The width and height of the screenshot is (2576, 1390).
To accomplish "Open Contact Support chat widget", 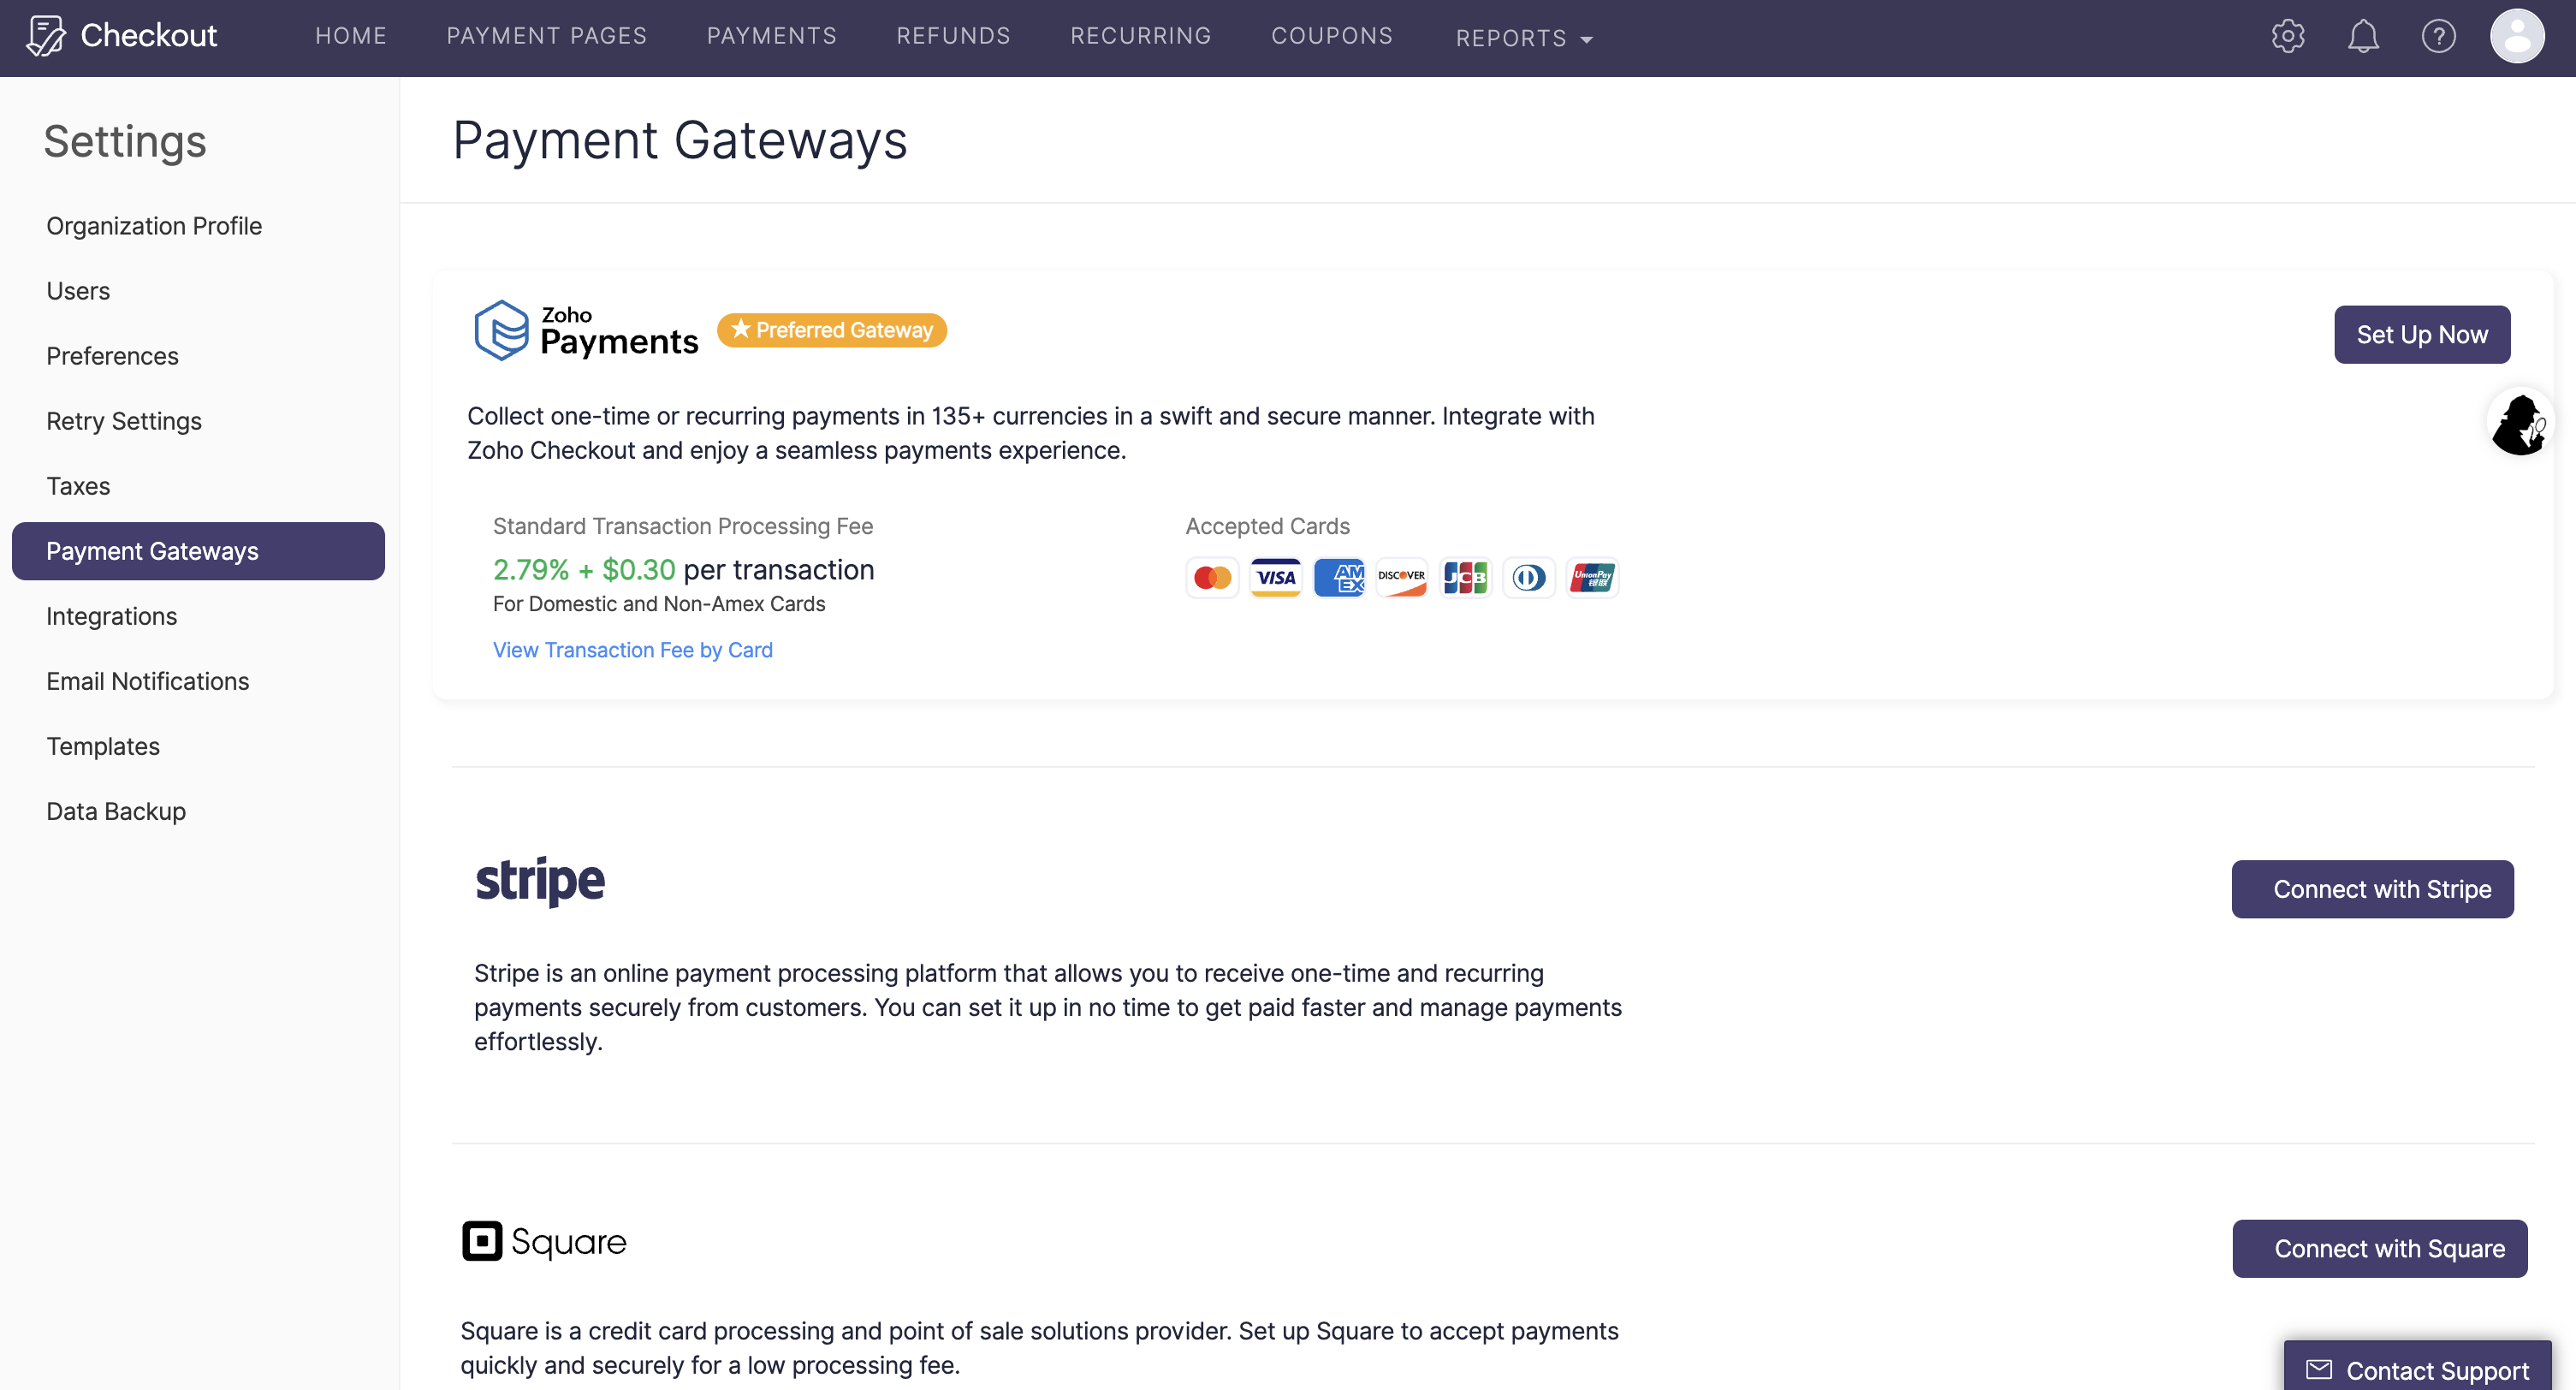I will (2417, 1369).
